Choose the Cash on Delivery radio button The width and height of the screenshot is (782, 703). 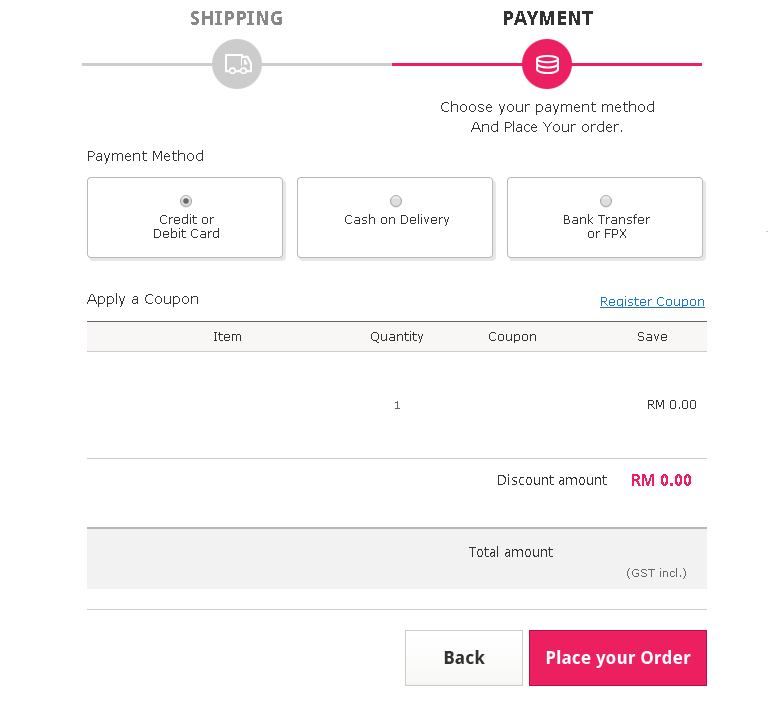pos(396,201)
